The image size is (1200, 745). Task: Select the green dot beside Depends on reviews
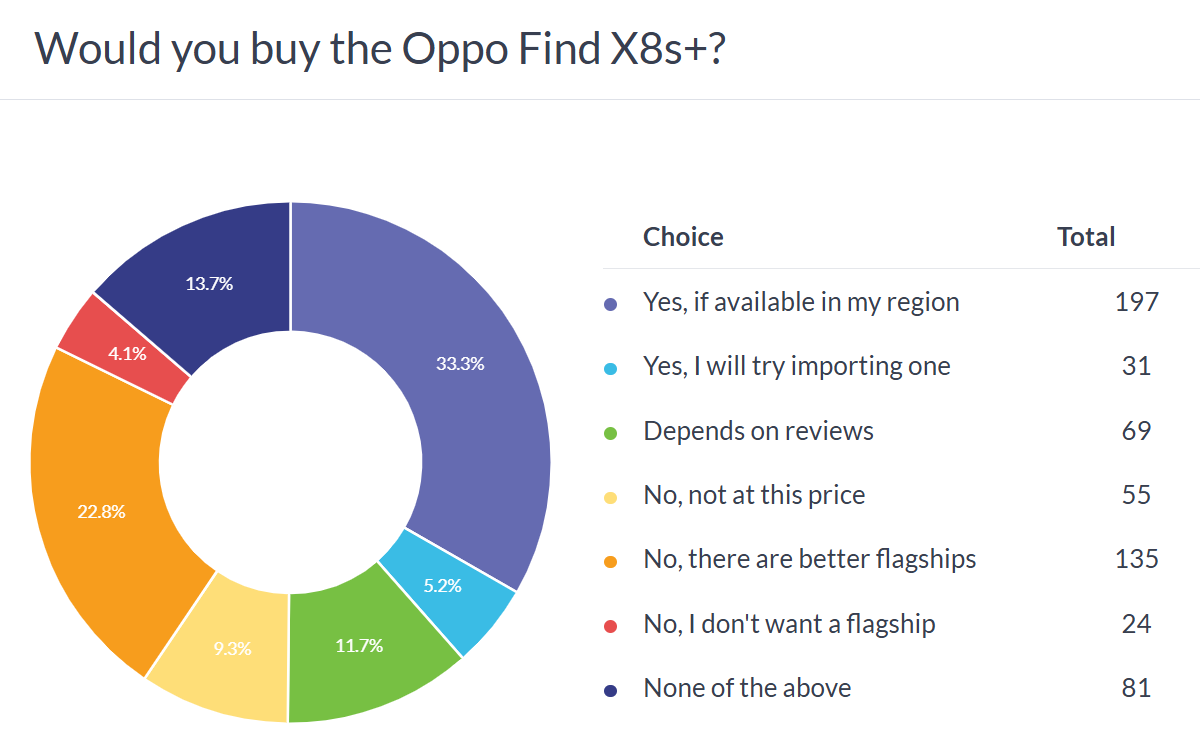point(612,433)
